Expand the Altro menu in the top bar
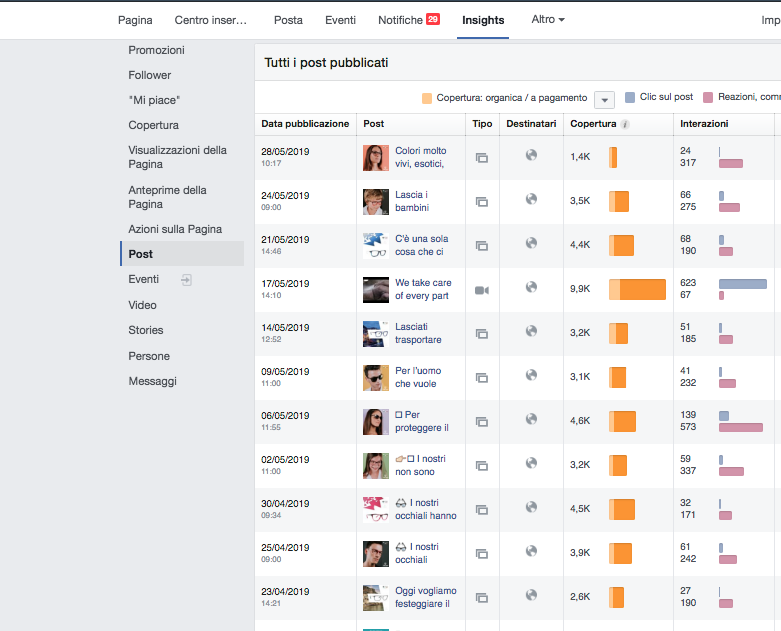 [x=548, y=20]
